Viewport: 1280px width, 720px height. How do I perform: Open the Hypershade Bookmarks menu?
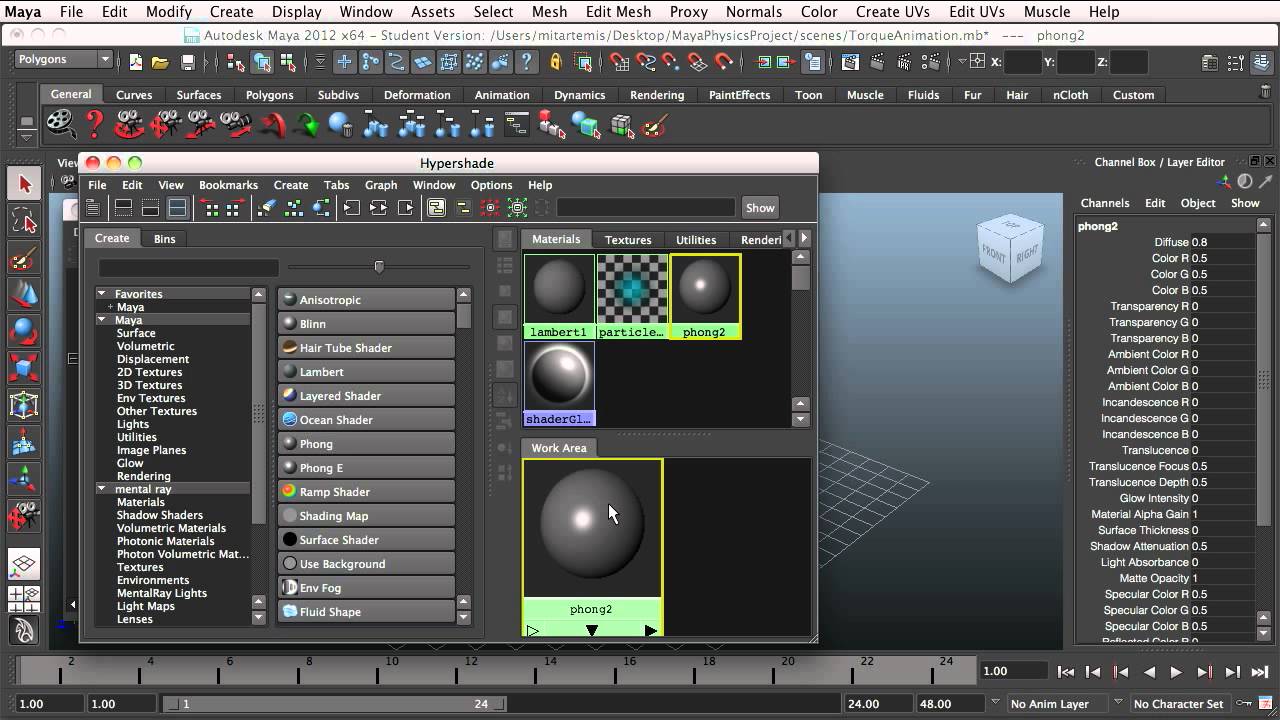click(228, 185)
